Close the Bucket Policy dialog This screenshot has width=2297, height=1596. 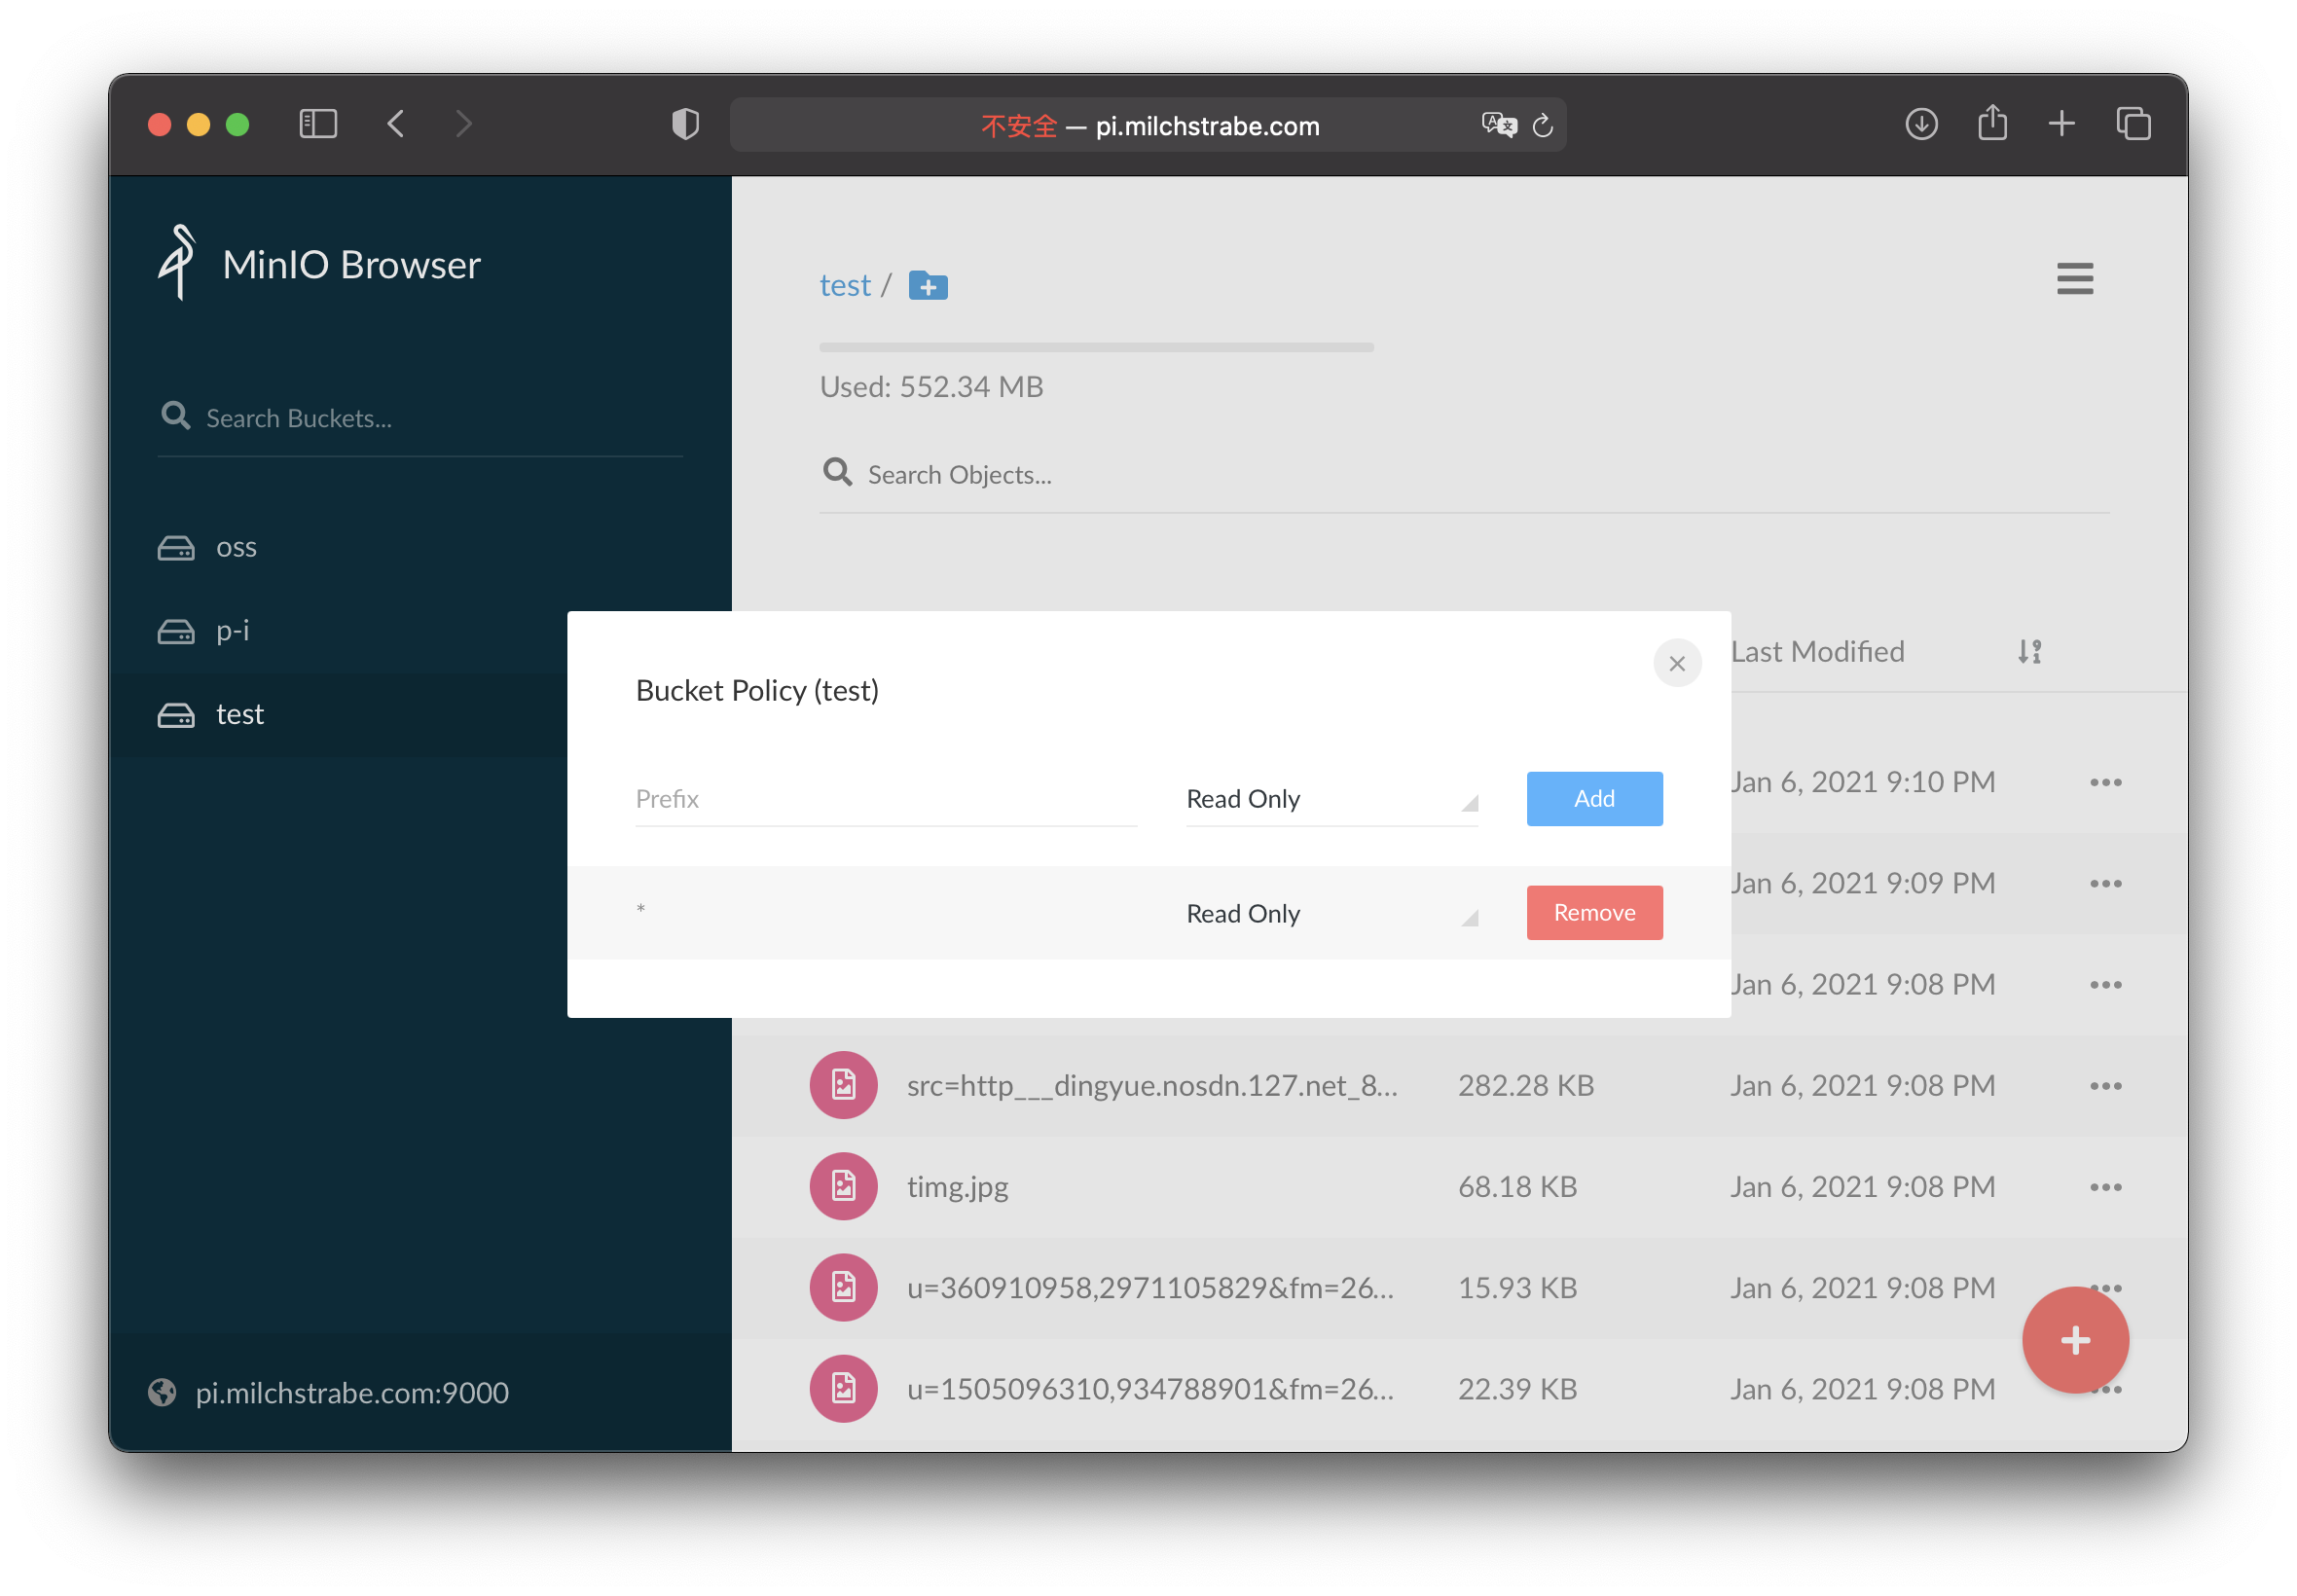(x=1677, y=663)
